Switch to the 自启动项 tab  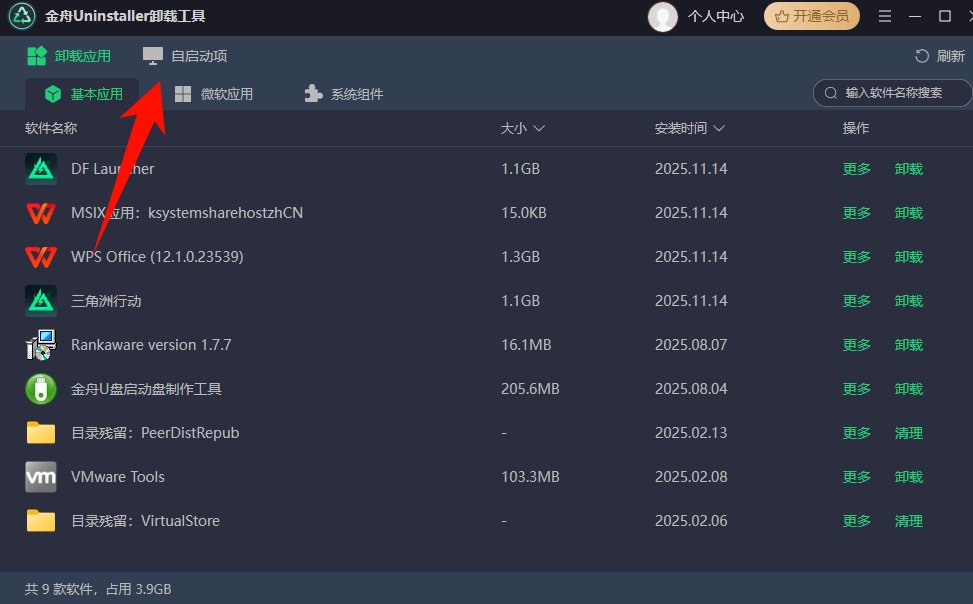[x=188, y=56]
